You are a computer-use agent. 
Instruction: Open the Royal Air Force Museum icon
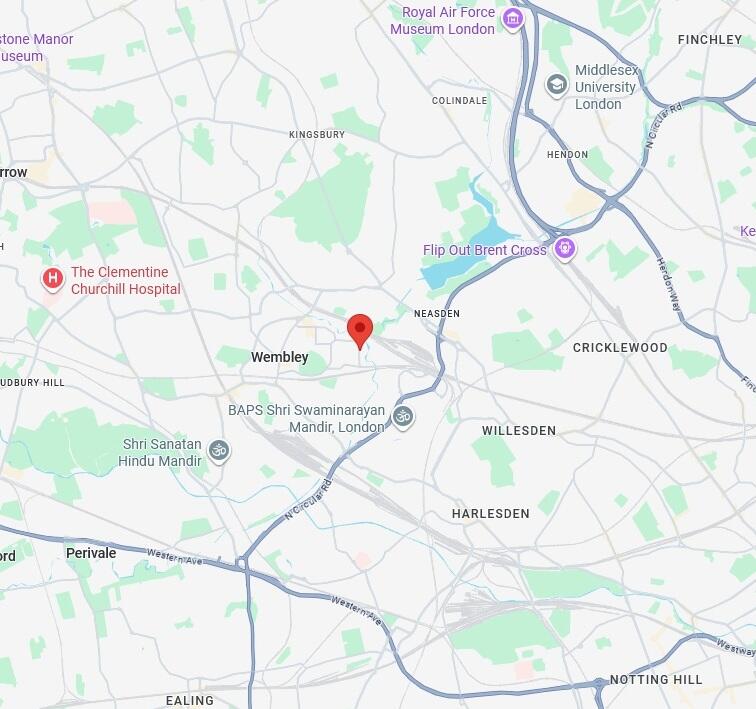(513, 20)
